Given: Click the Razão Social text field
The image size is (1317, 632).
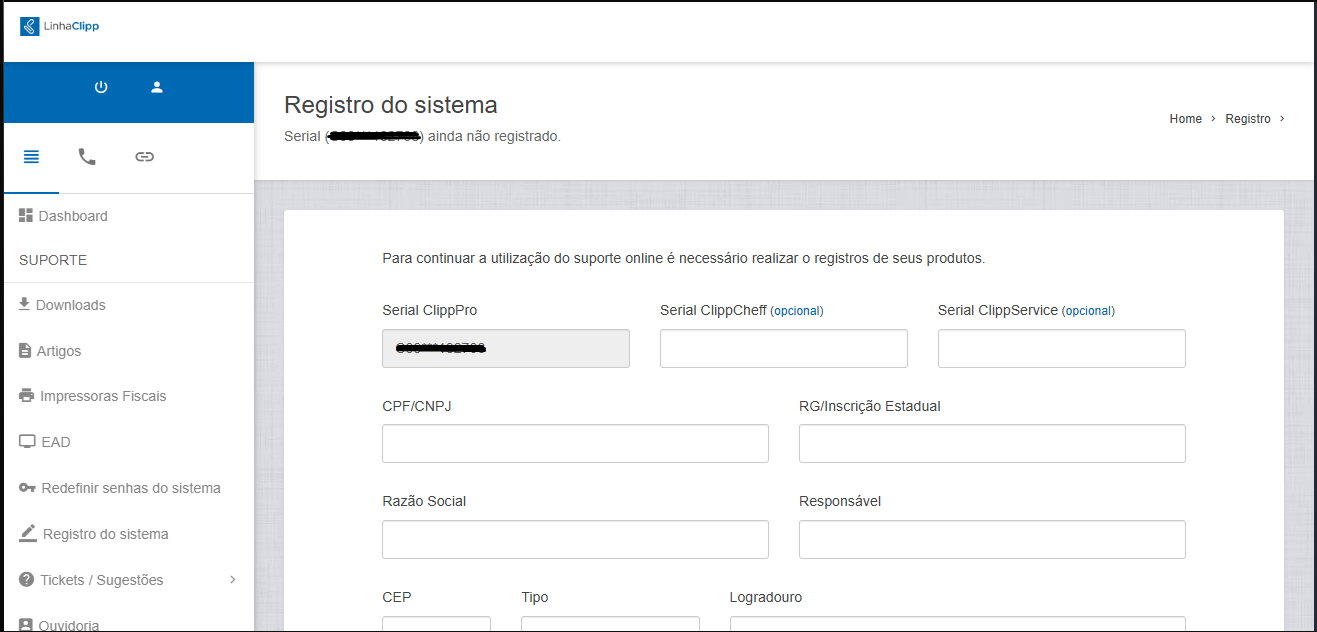Looking at the screenshot, I should [575, 539].
